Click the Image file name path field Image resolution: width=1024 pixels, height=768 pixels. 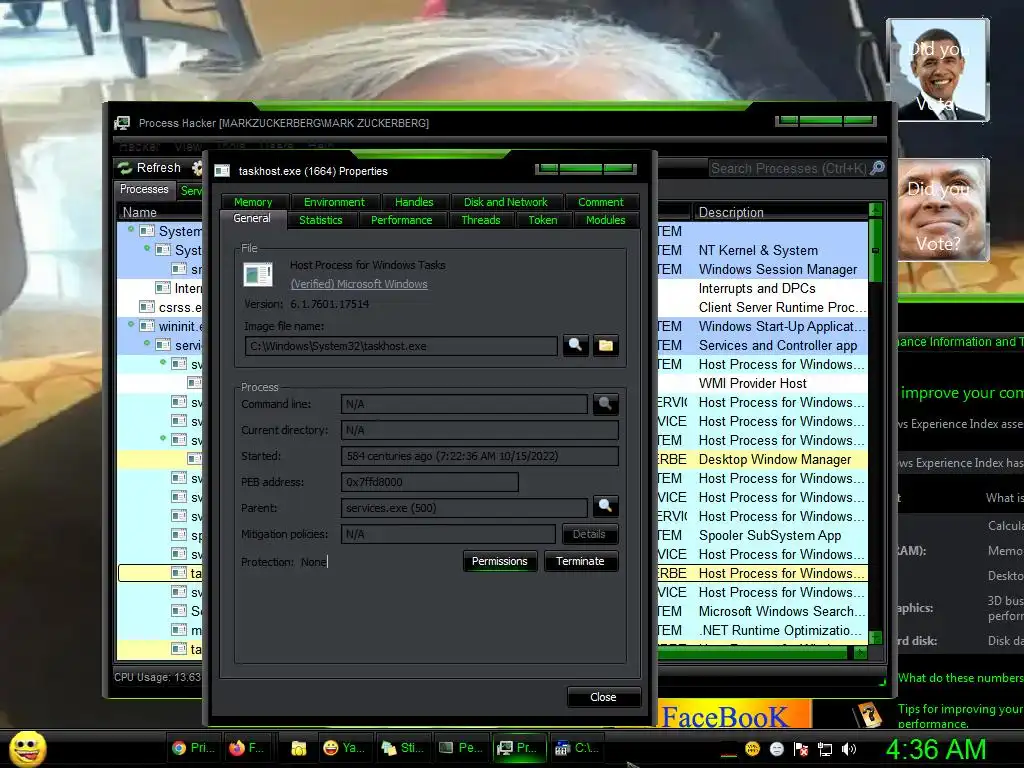[401, 346]
